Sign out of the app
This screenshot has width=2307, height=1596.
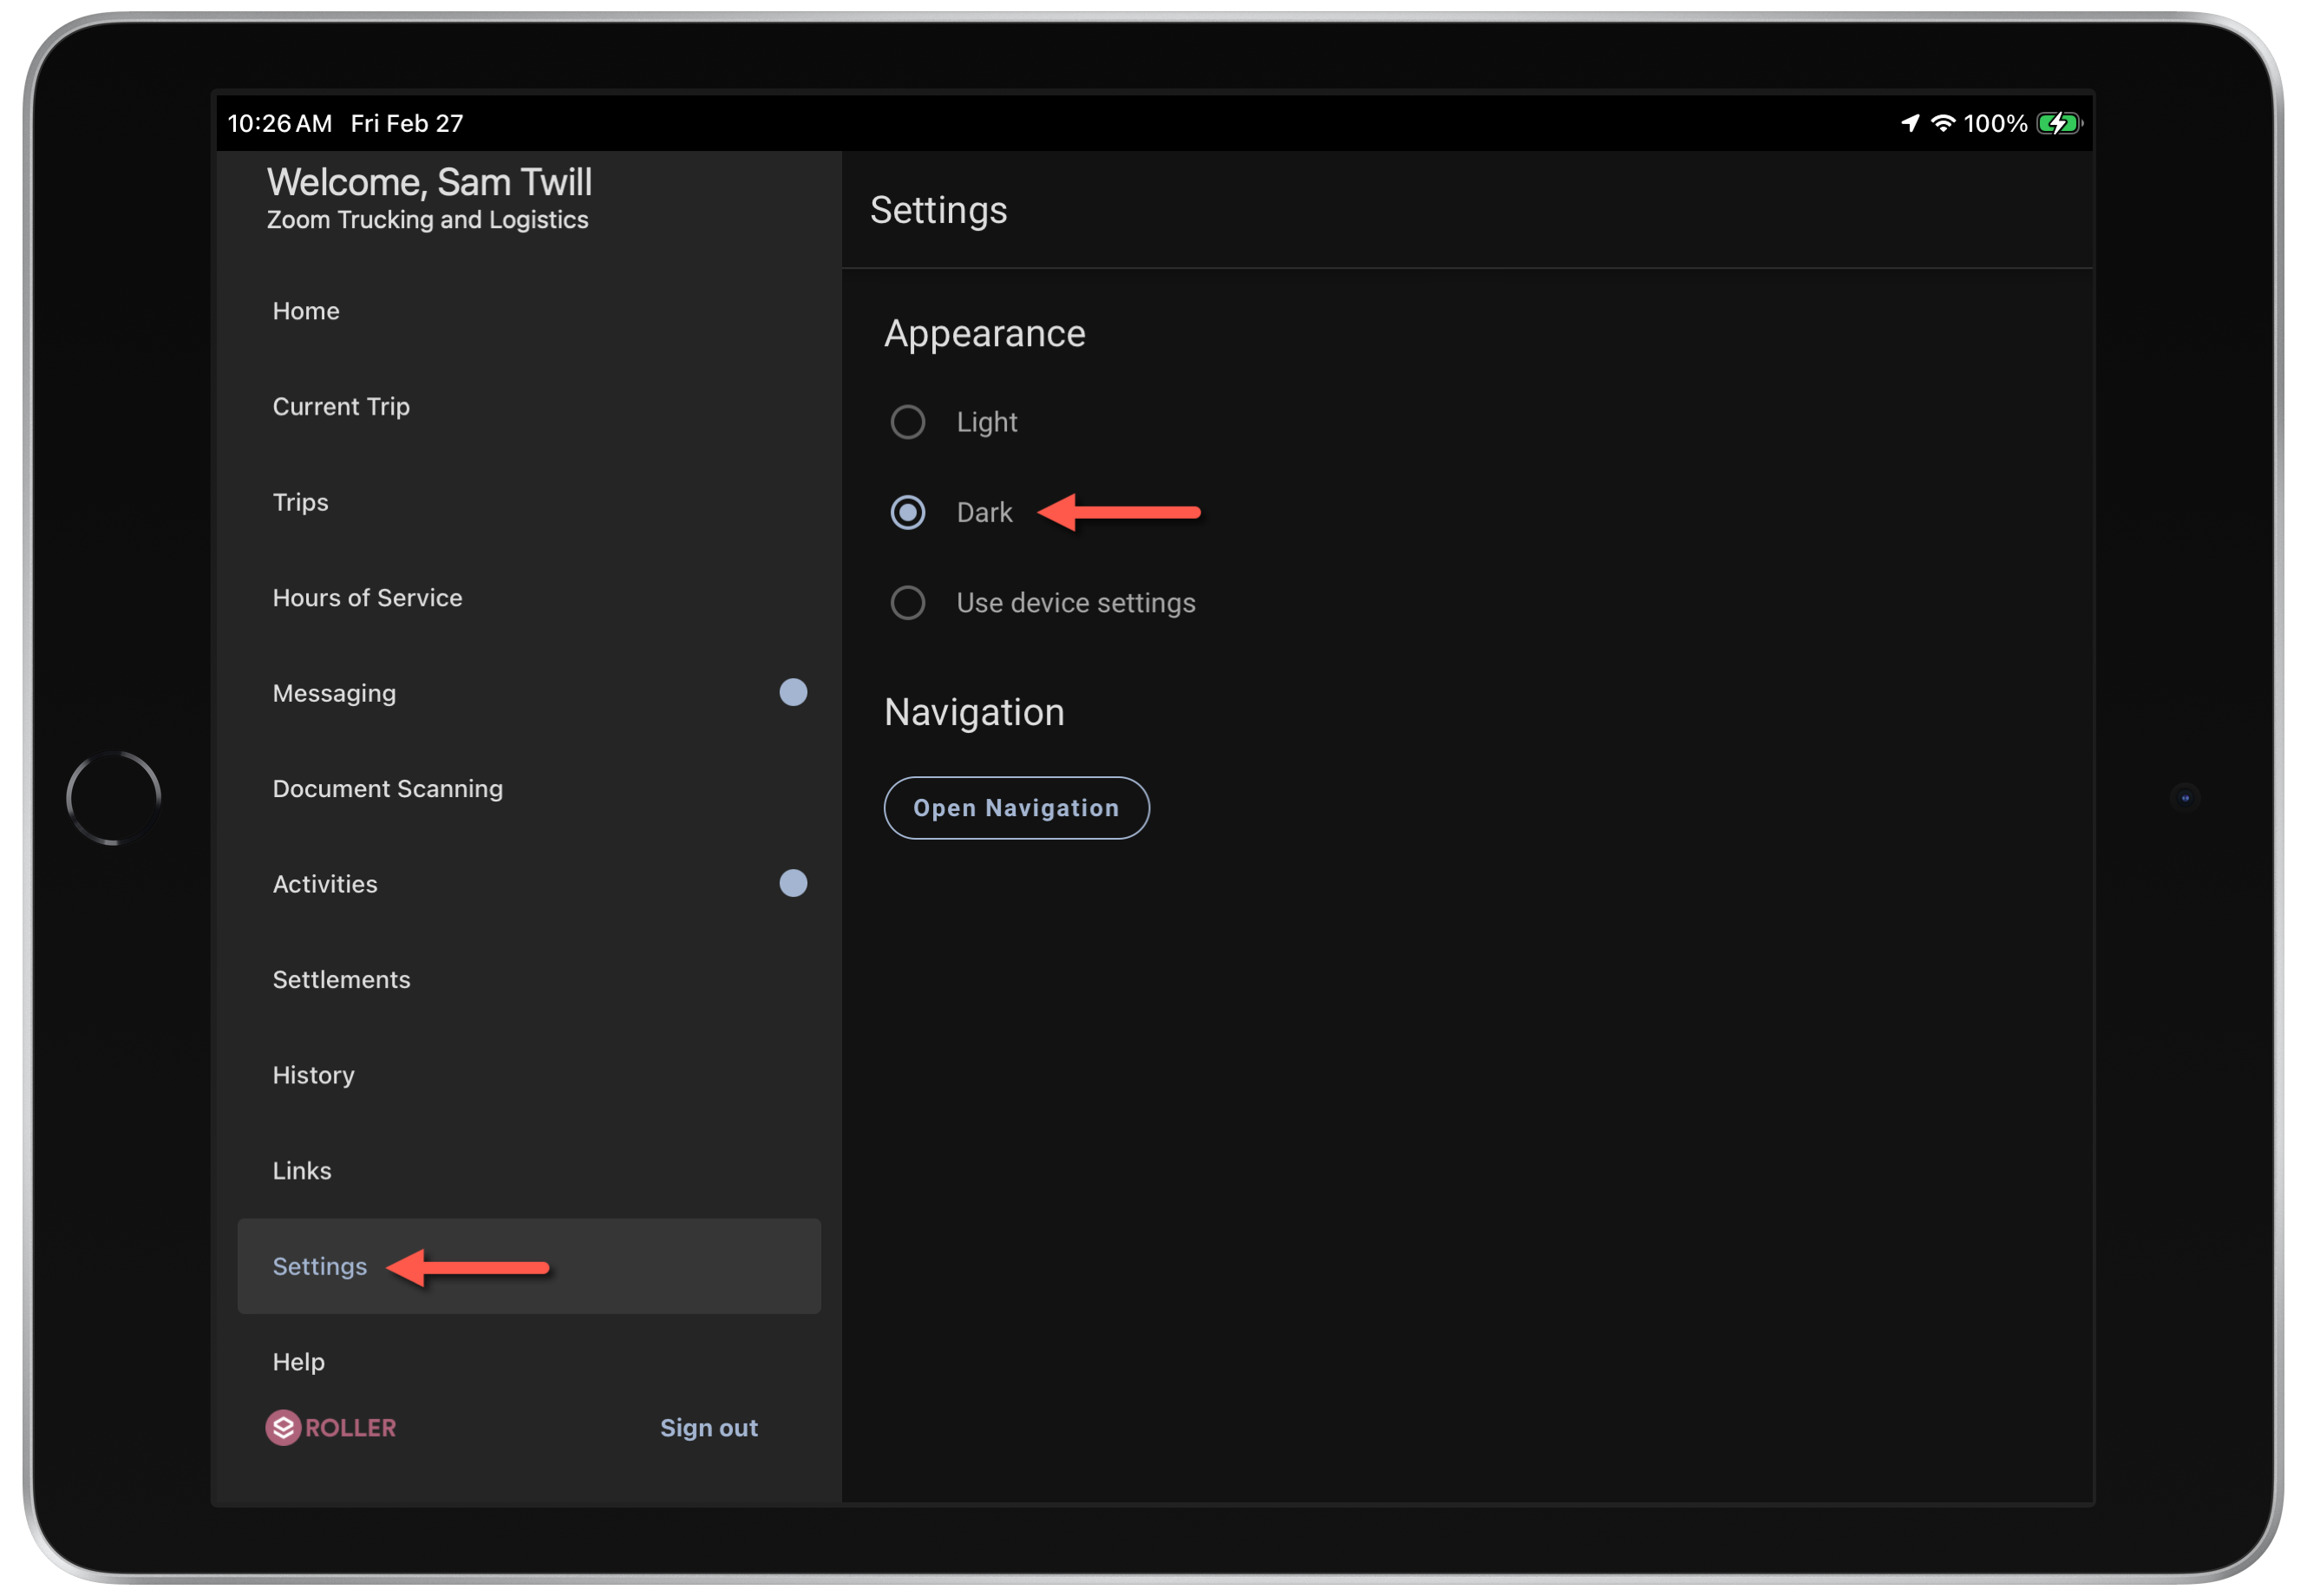[x=709, y=1427]
